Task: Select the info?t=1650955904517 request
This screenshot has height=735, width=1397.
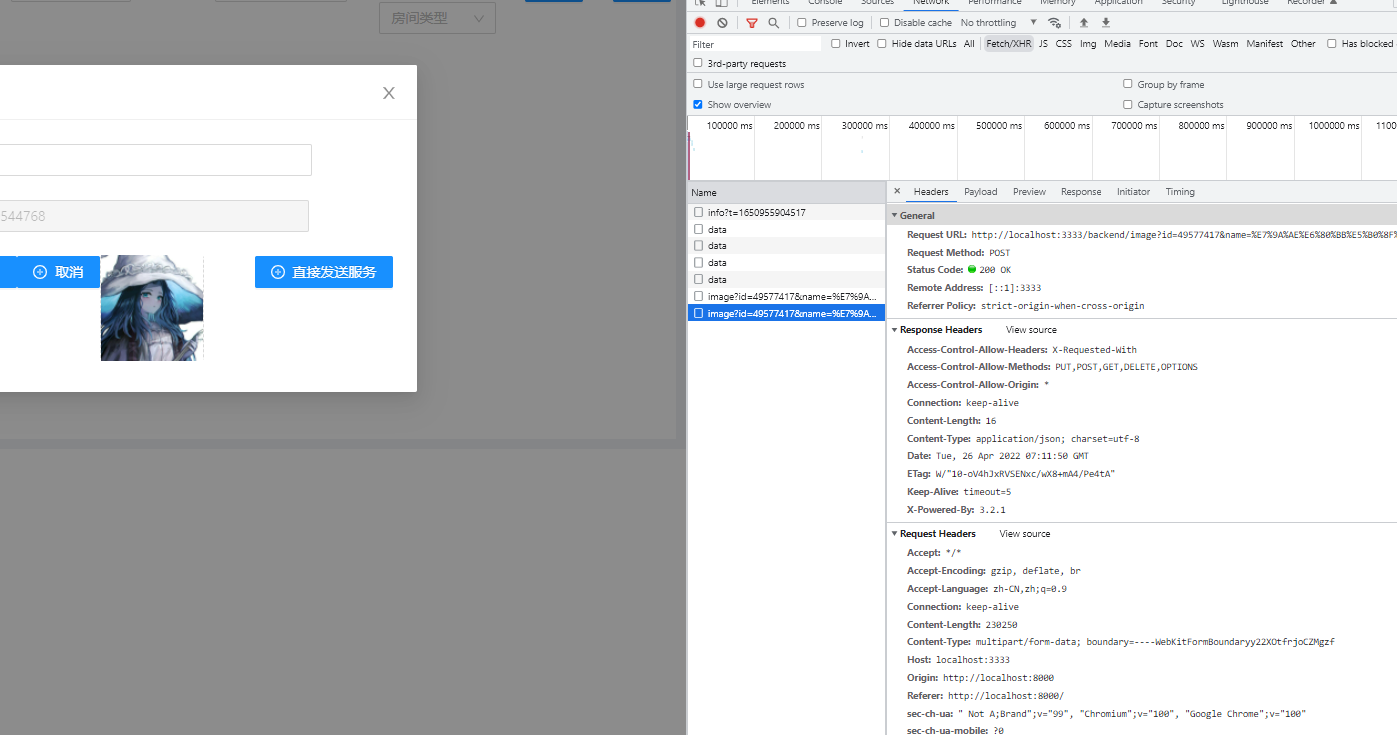Action: point(787,212)
